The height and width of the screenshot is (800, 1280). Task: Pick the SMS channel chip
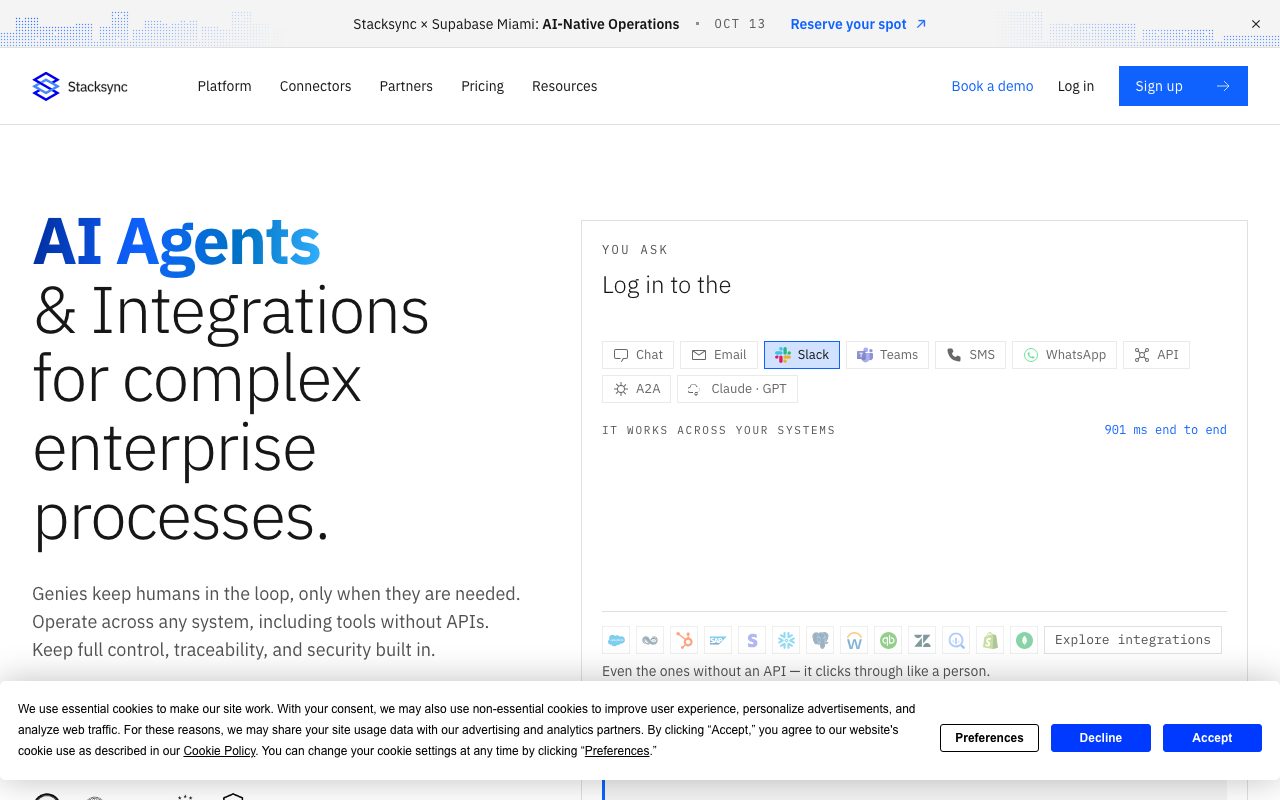pos(970,355)
